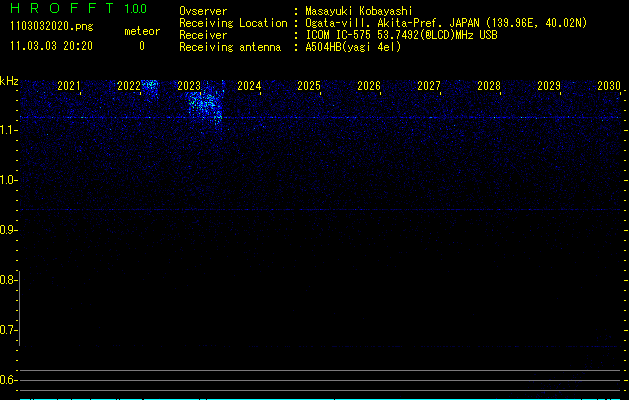Click the 2029 time marker
Viewport: 629px width, 400px height.
pyautogui.click(x=549, y=86)
